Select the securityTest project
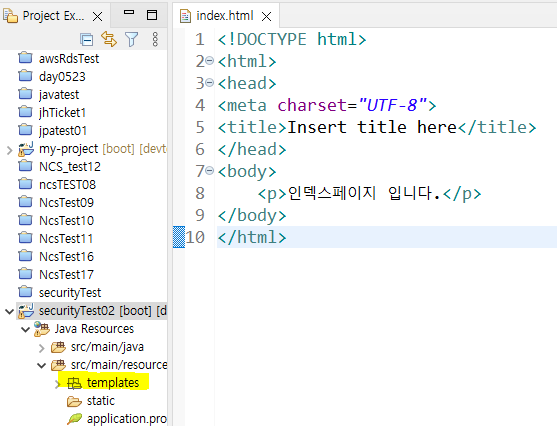Screen dimensions: 557x426 click(x=70, y=293)
